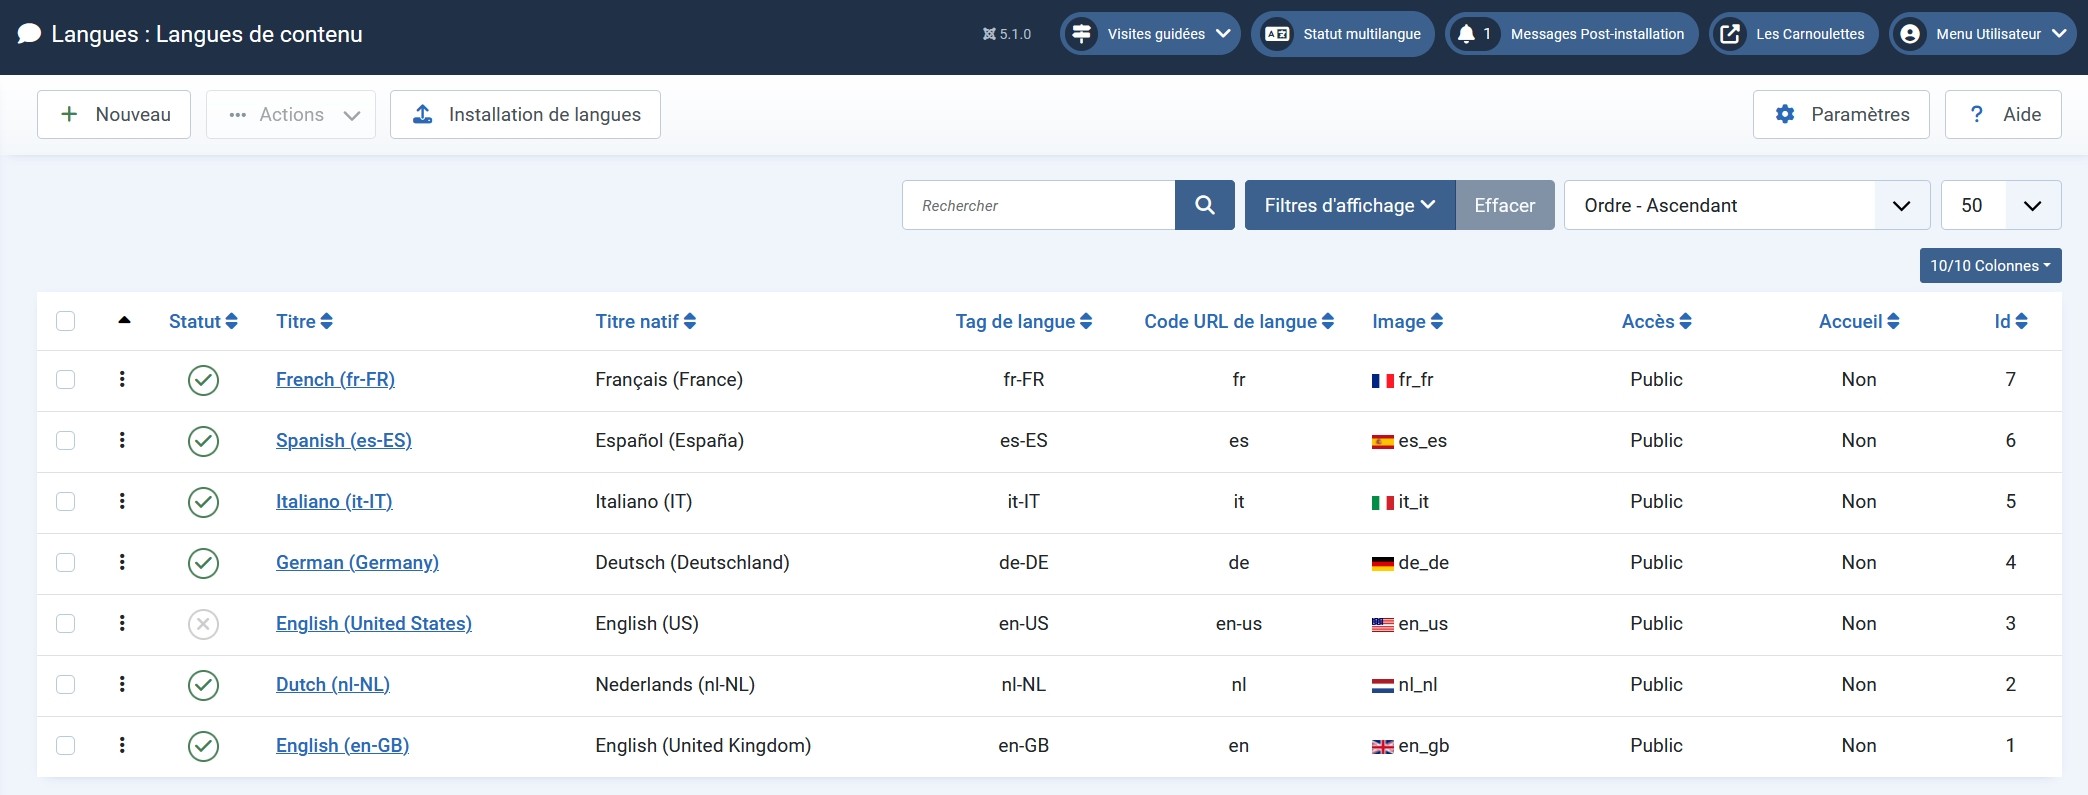This screenshot has width=2088, height=795.
Task: Check the German (Germany) row checkbox
Action: click(x=66, y=562)
